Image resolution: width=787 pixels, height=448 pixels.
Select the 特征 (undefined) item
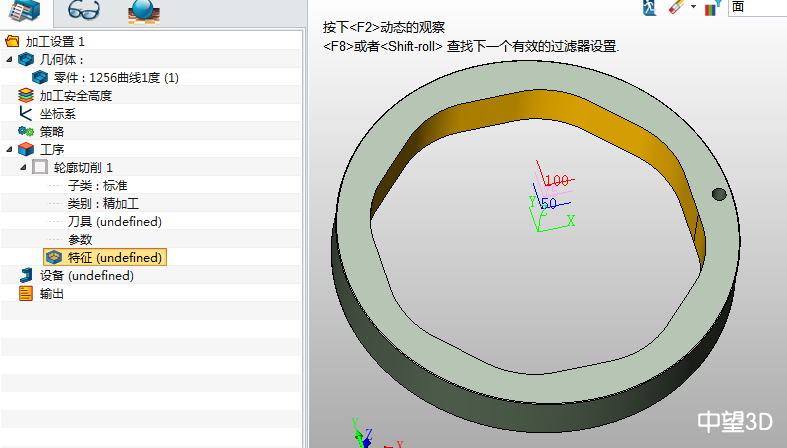click(113, 258)
